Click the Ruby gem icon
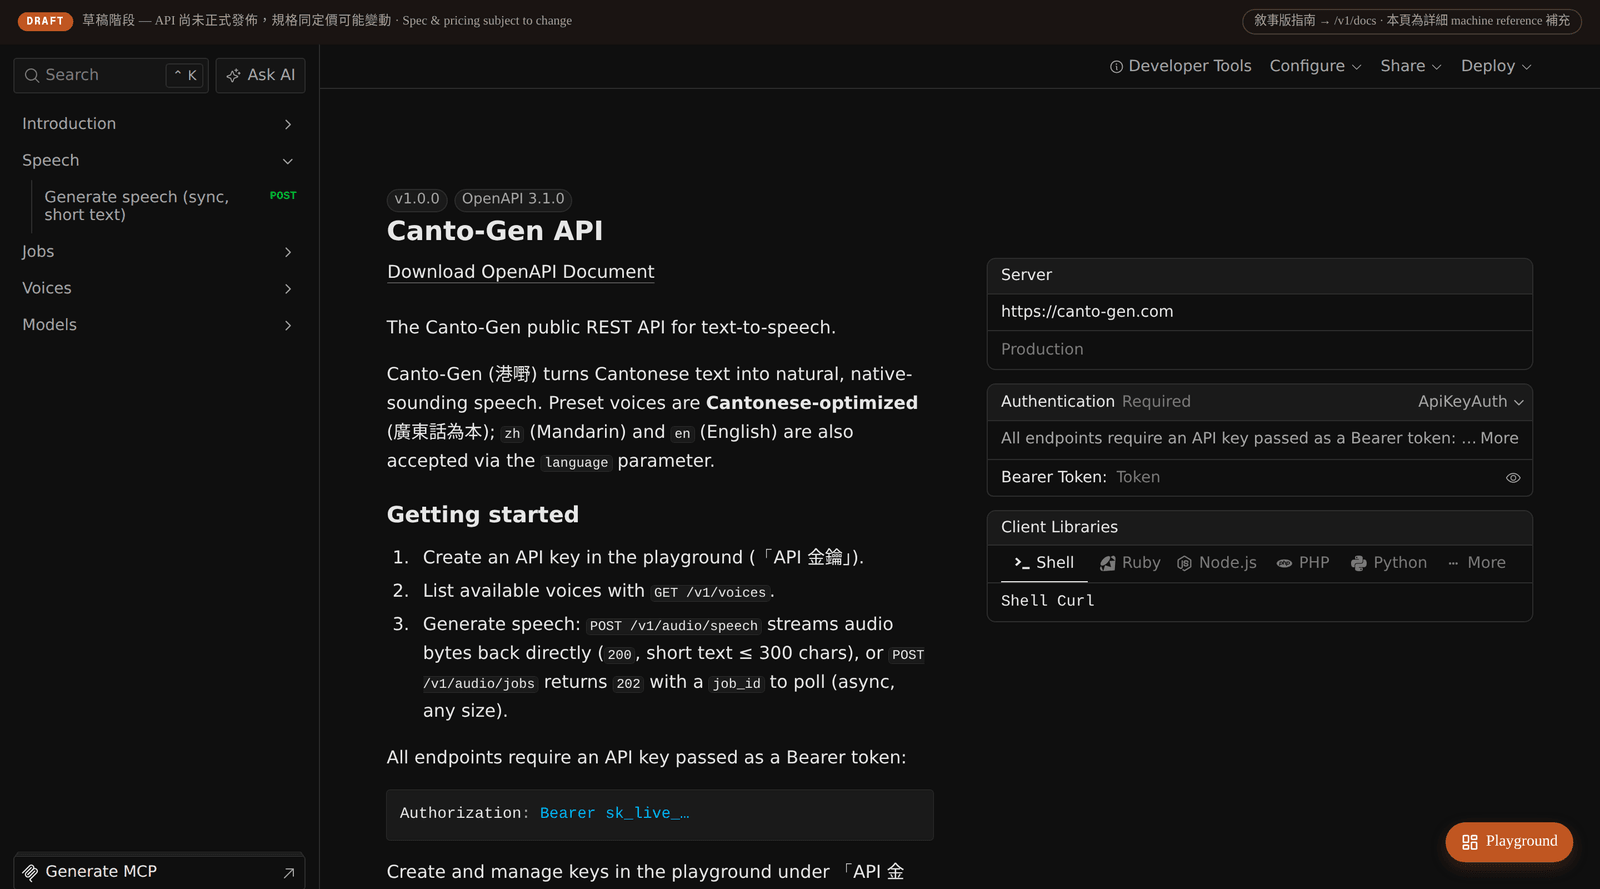Image resolution: width=1600 pixels, height=889 pixels. [1108, 563]
